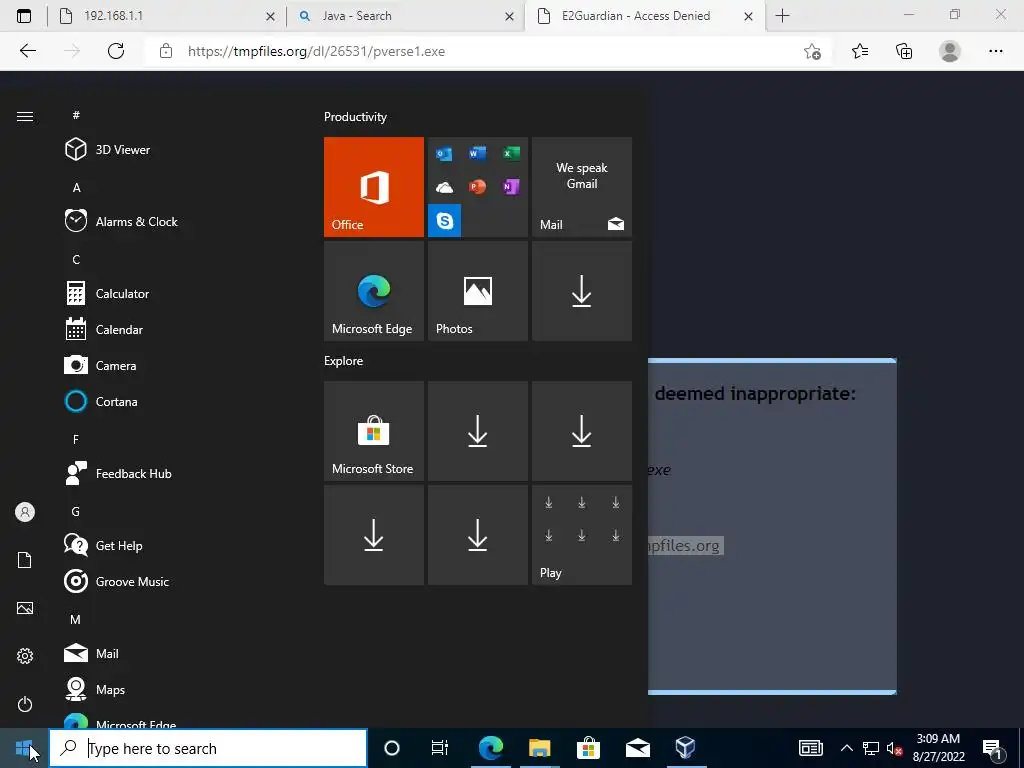Switch to the 192.168.1.1 tab
This screenshot has width=1024, height=768.
coord(167,16)
